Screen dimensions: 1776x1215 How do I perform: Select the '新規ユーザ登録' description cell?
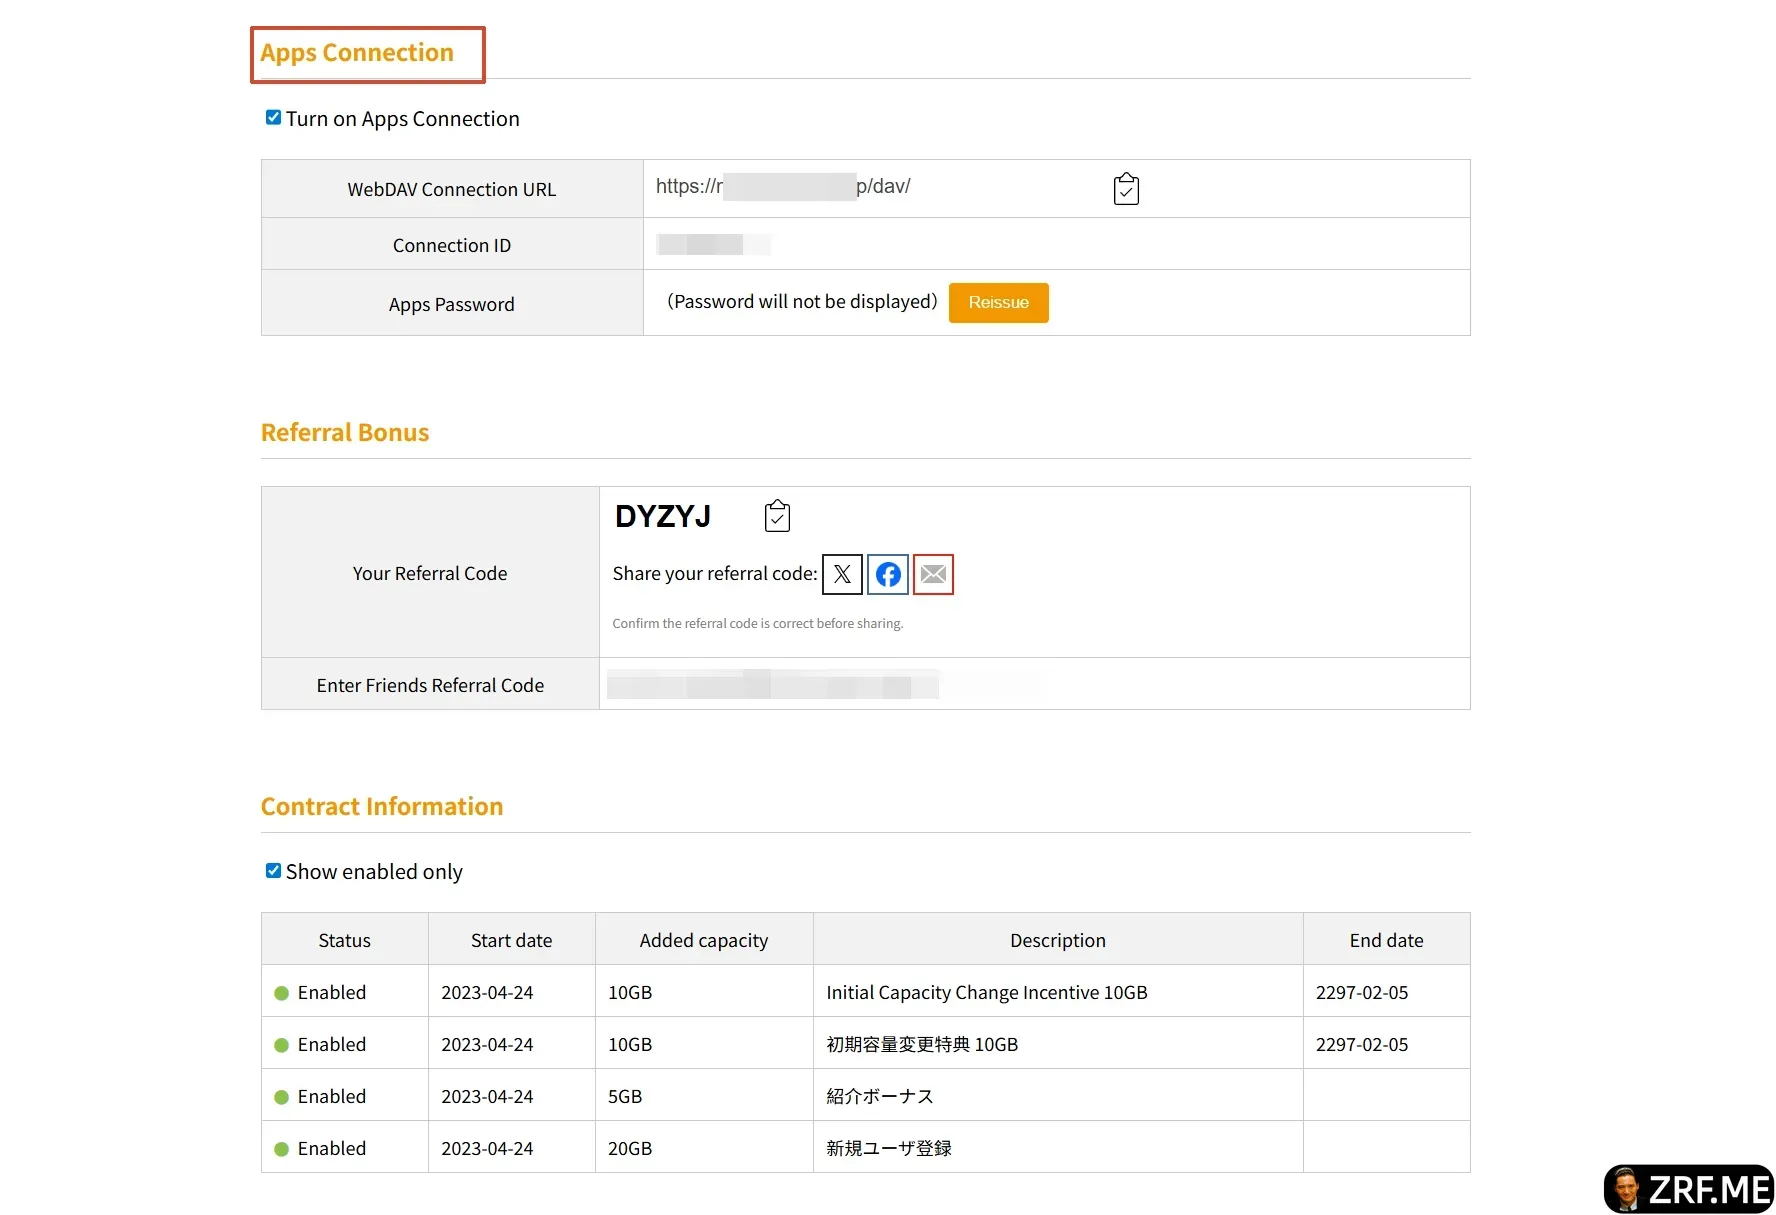[1058, 1148]
